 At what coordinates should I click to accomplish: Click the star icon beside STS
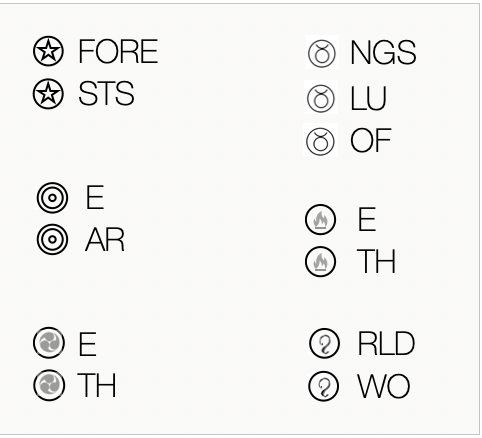[x=48, y=94]
